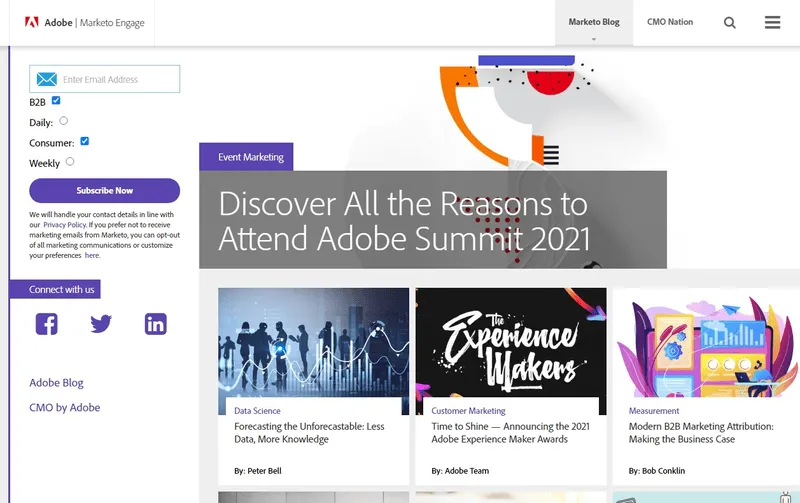Open the crowd forecasting article thumbnail

pyautogui.click(x=314, y=343)
